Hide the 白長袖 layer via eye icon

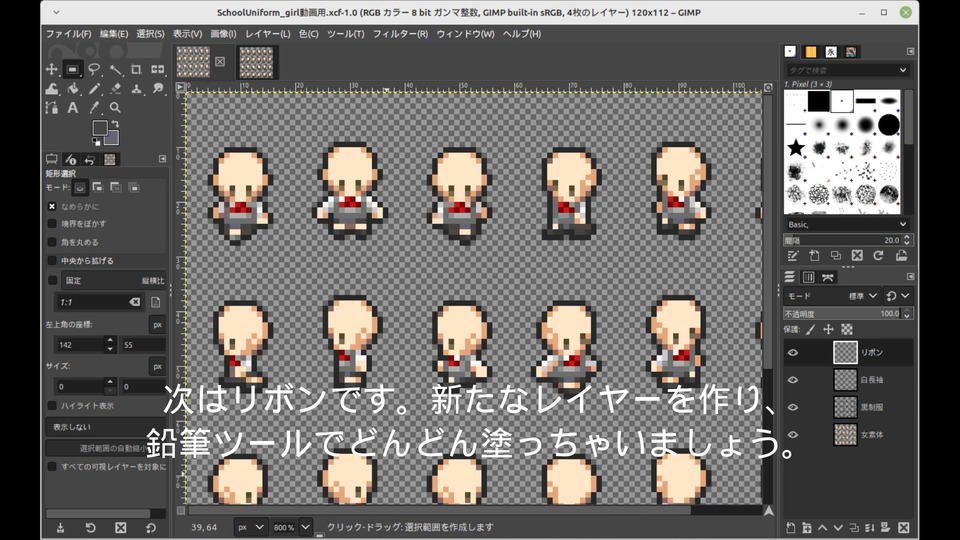[x=793, y=380]
